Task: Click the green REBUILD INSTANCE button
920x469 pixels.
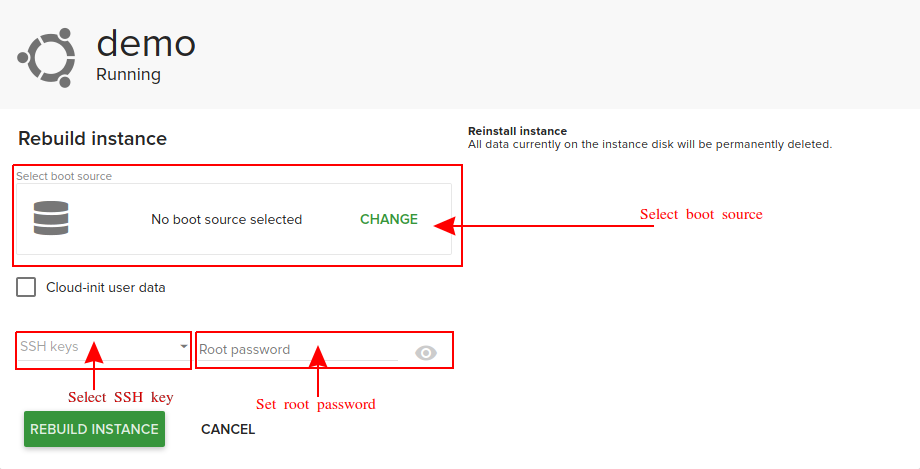Action: 94,429
